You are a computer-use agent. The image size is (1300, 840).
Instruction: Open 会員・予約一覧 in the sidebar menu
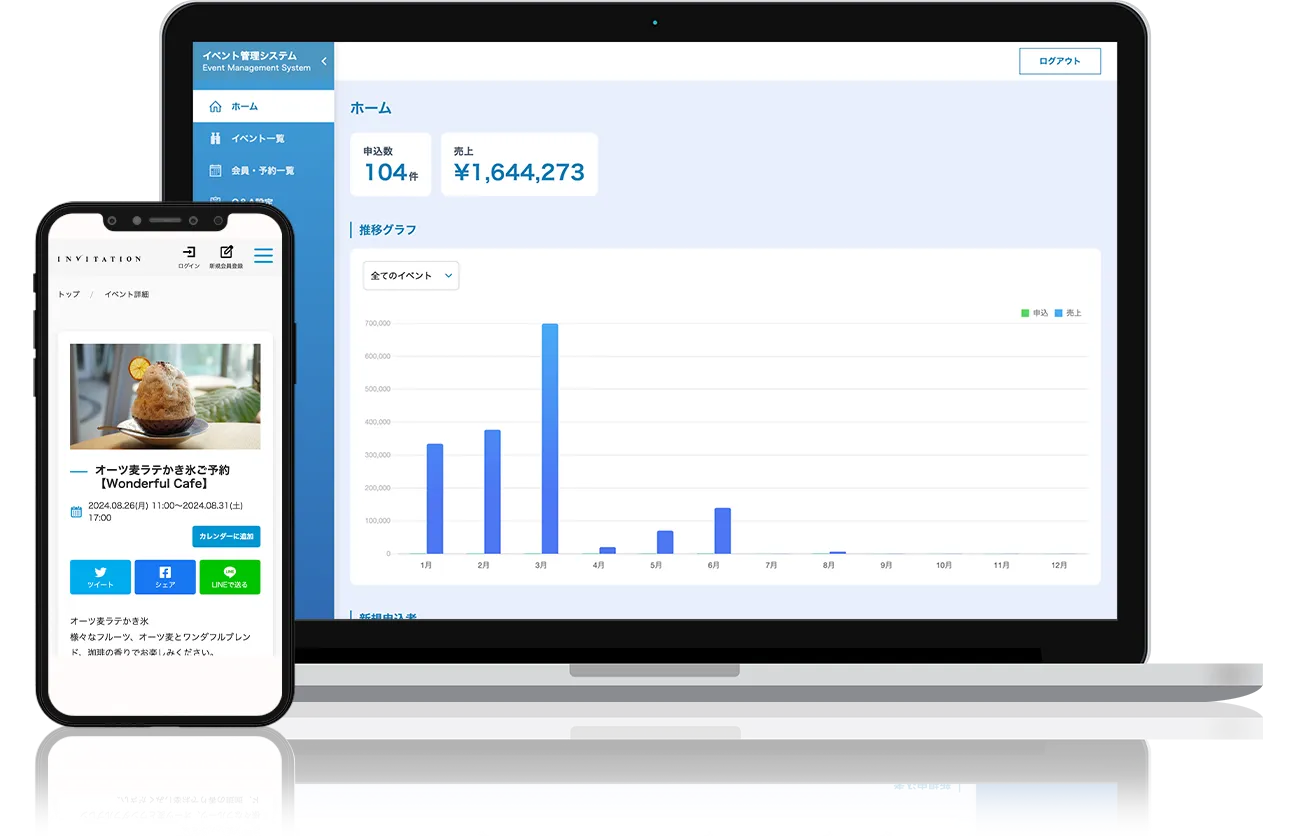262,170
